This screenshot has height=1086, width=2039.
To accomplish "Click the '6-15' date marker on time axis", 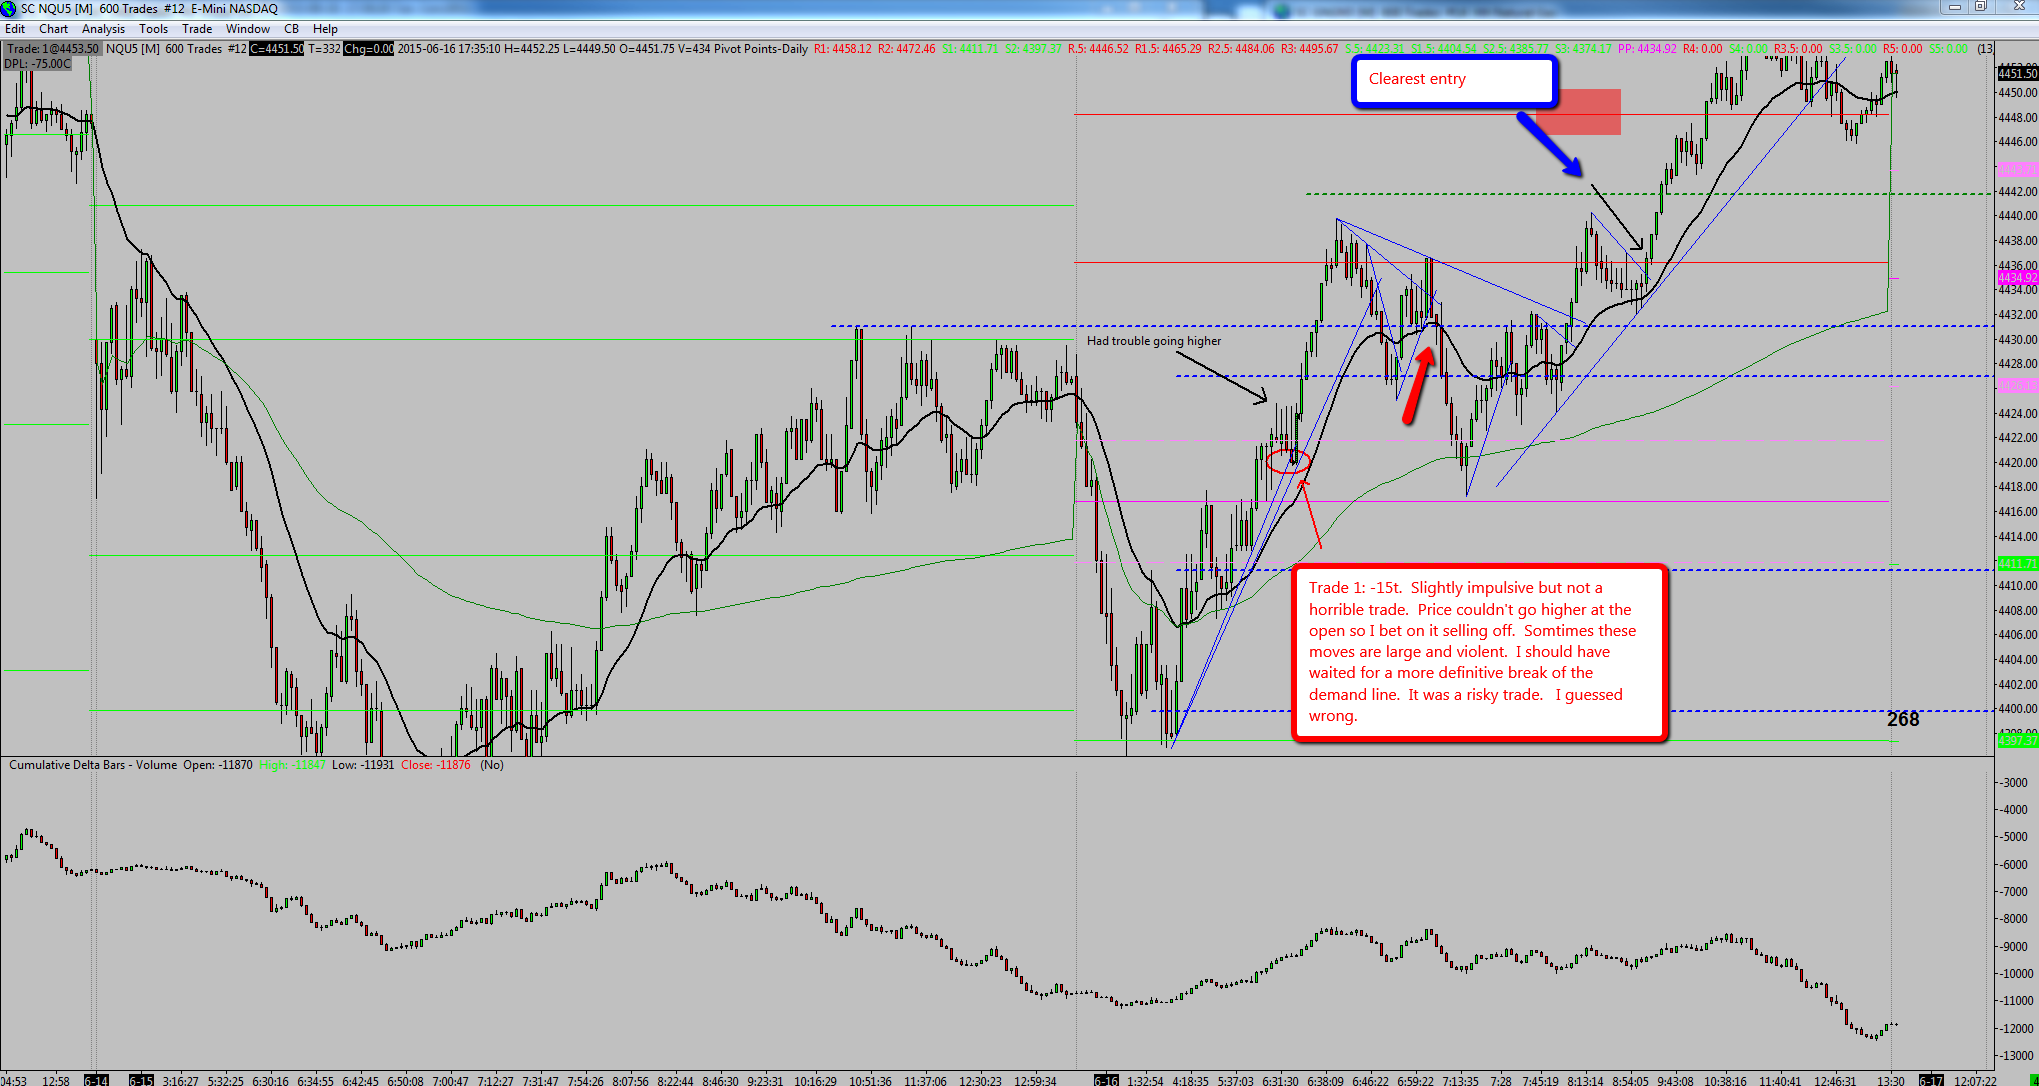I will coord(141,1080).
